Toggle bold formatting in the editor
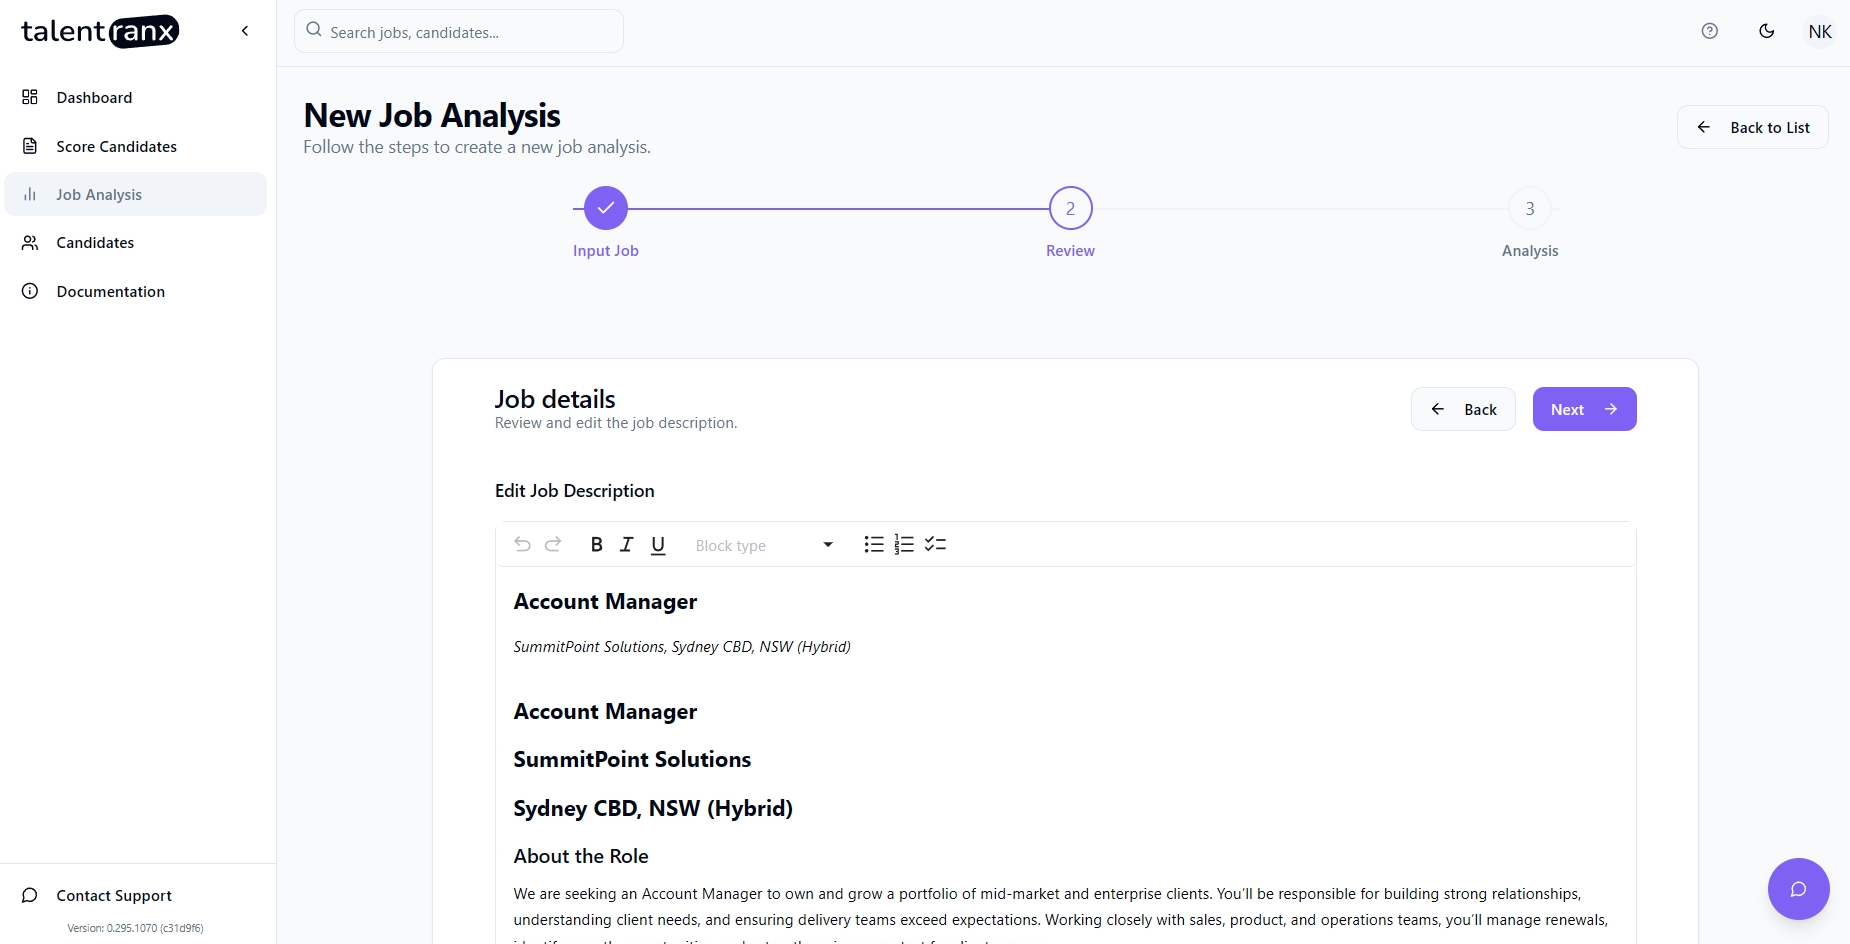 596,544
